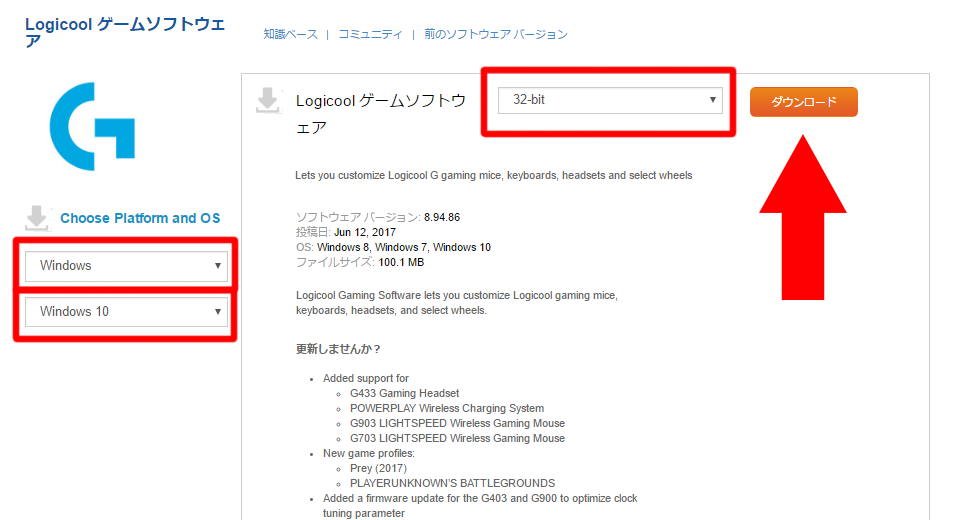Image resolution: width=953 pixels, height=520 pixels.
Task: Open the 知識ベース link
Action: pyautogui.click(x=291, y=34)
